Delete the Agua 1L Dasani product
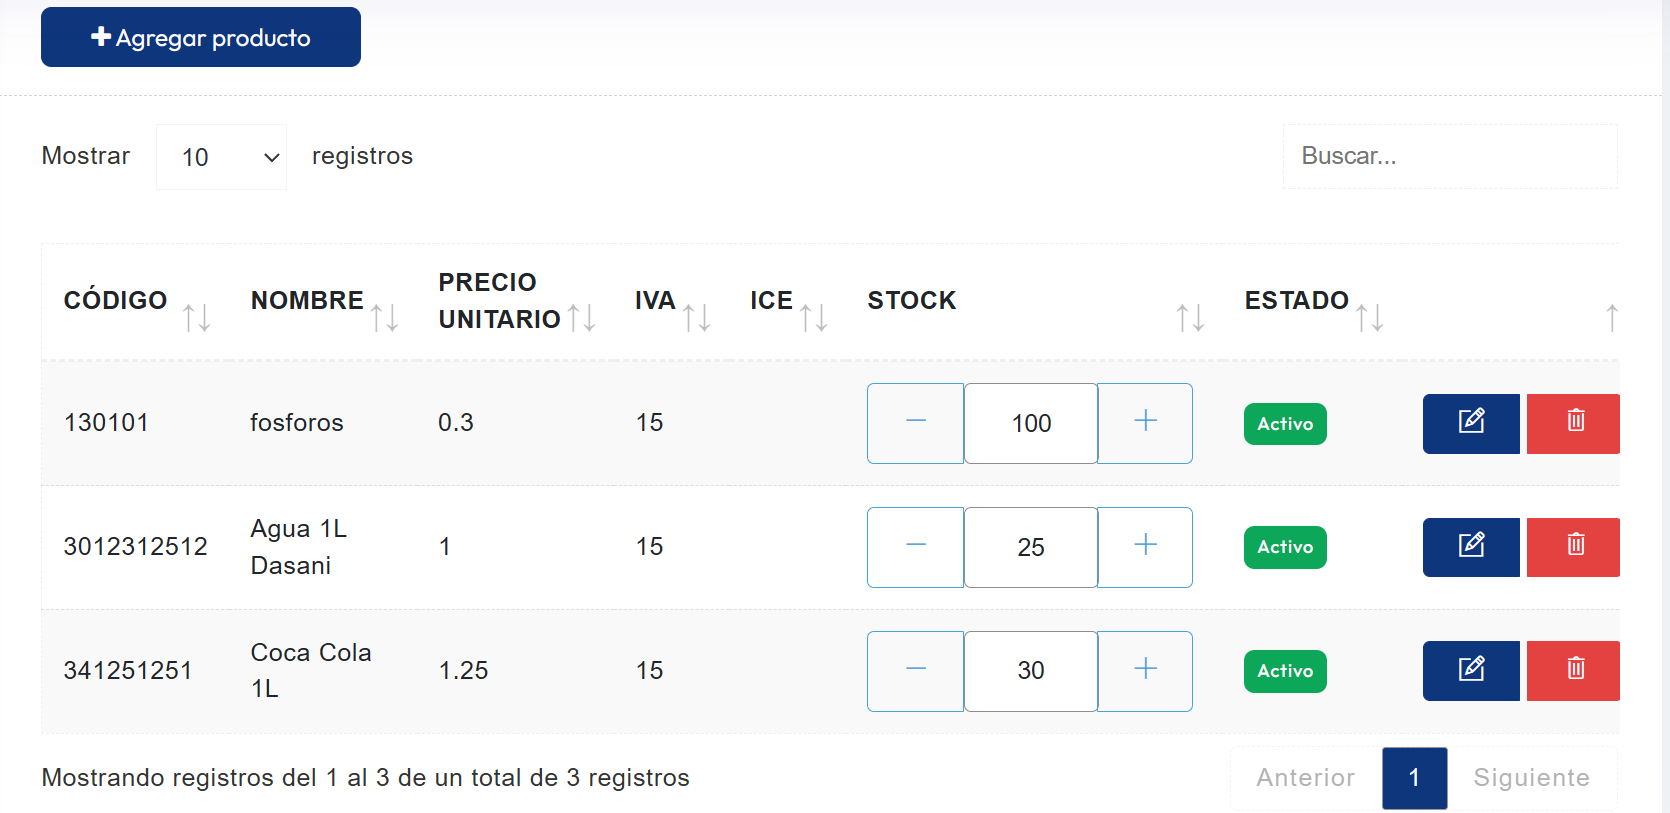 tap(1573, 547)
